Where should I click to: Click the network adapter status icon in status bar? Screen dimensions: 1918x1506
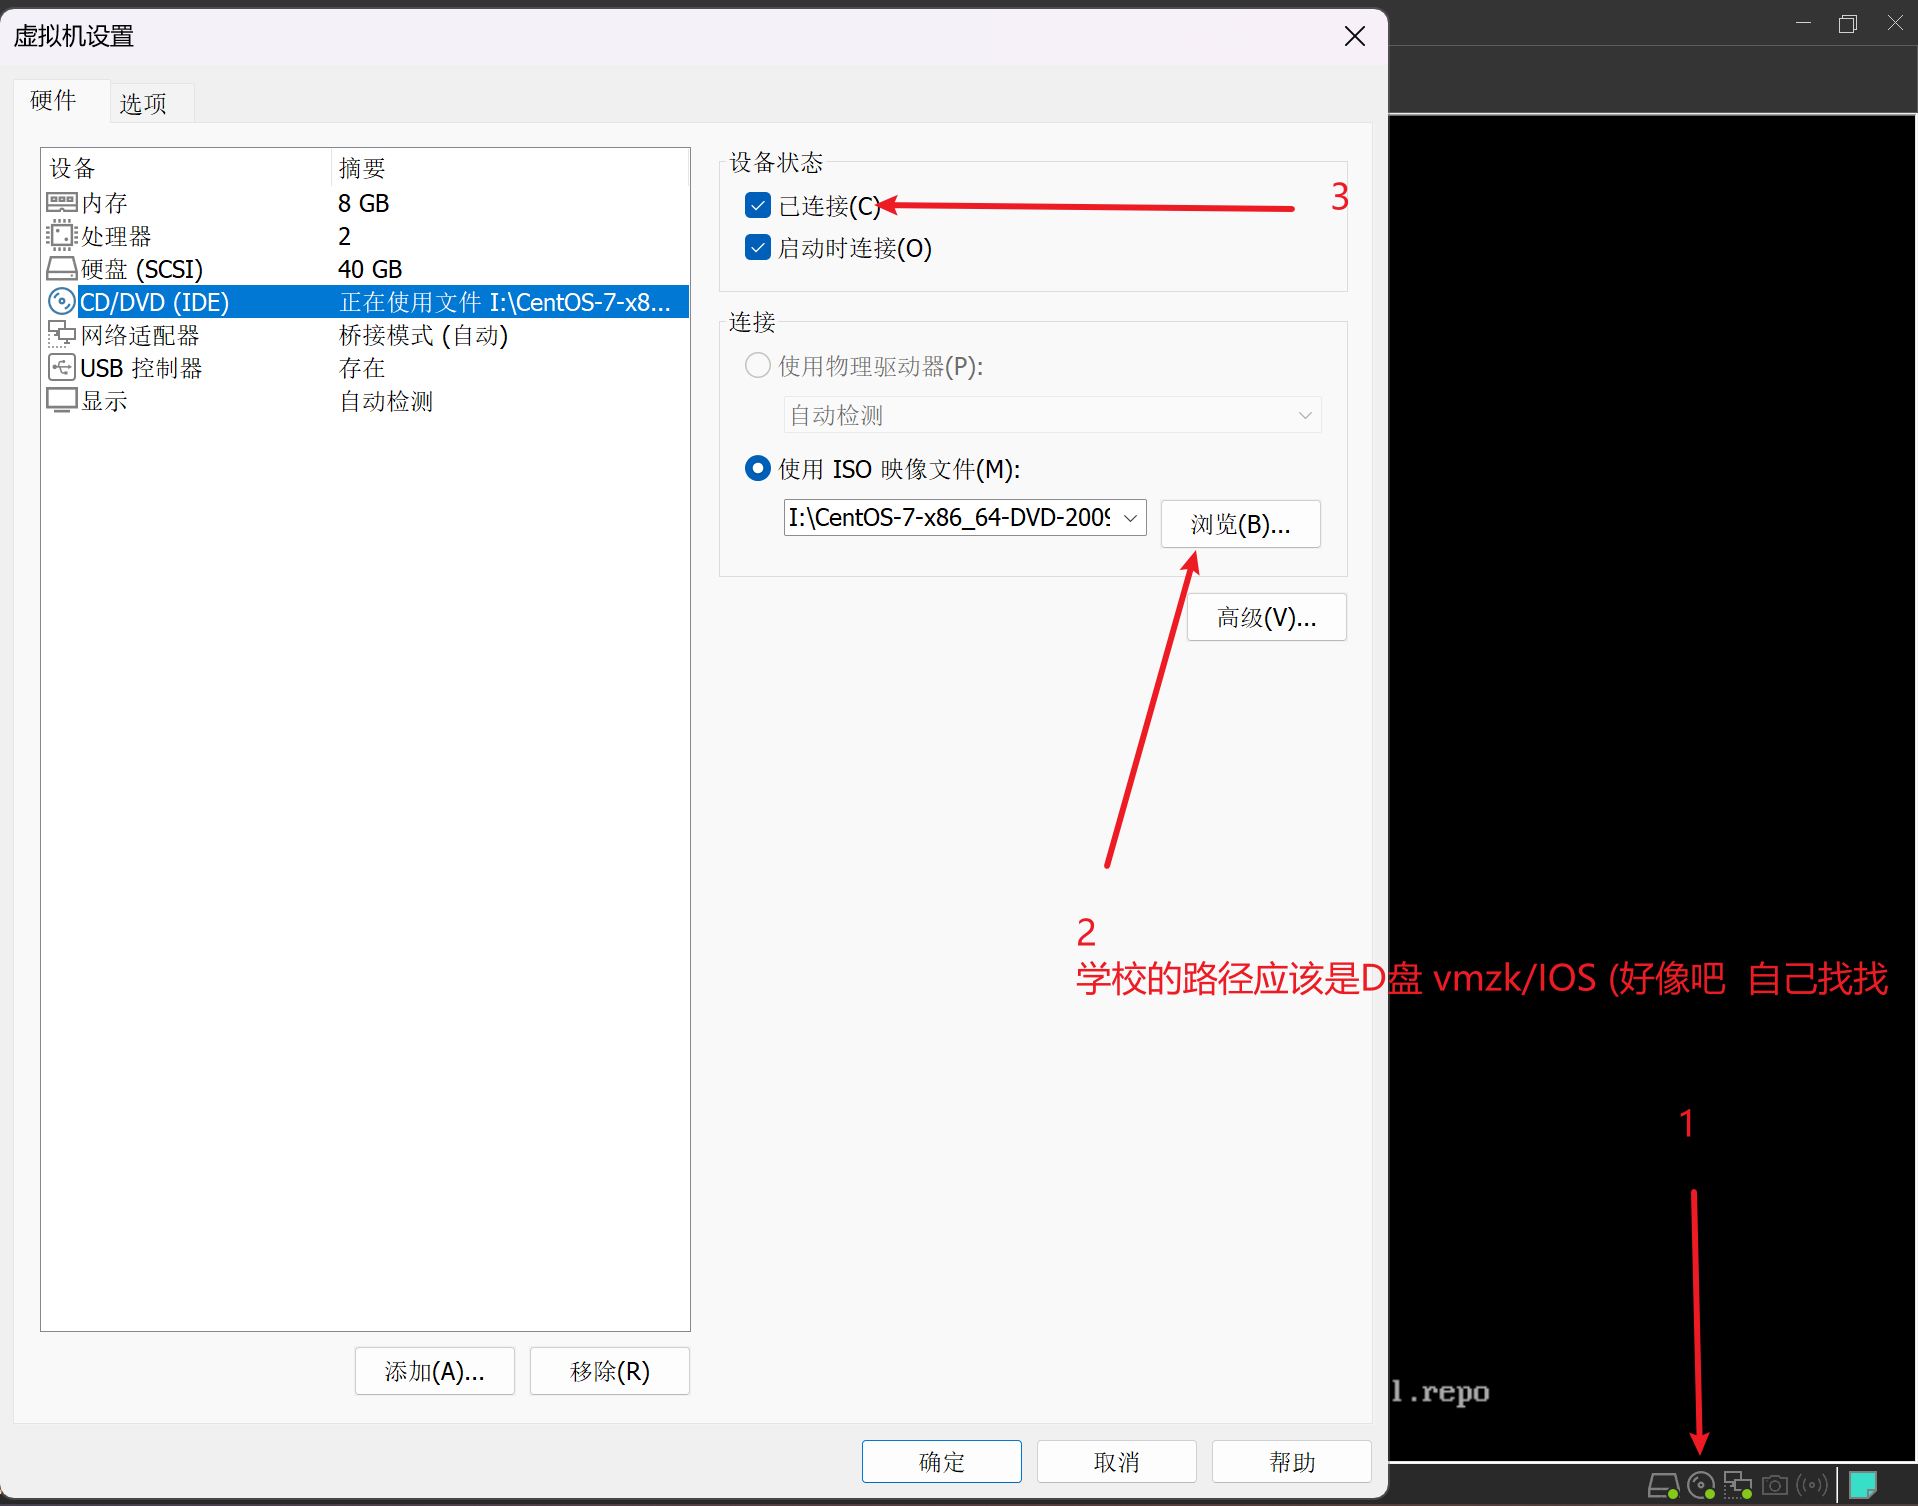[1738, 1485]
